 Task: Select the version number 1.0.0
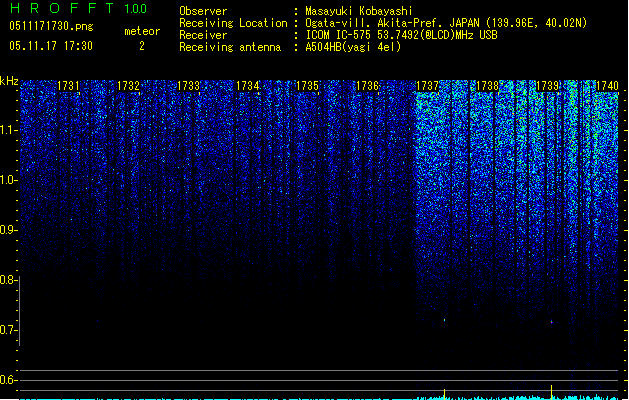(136, 8)
